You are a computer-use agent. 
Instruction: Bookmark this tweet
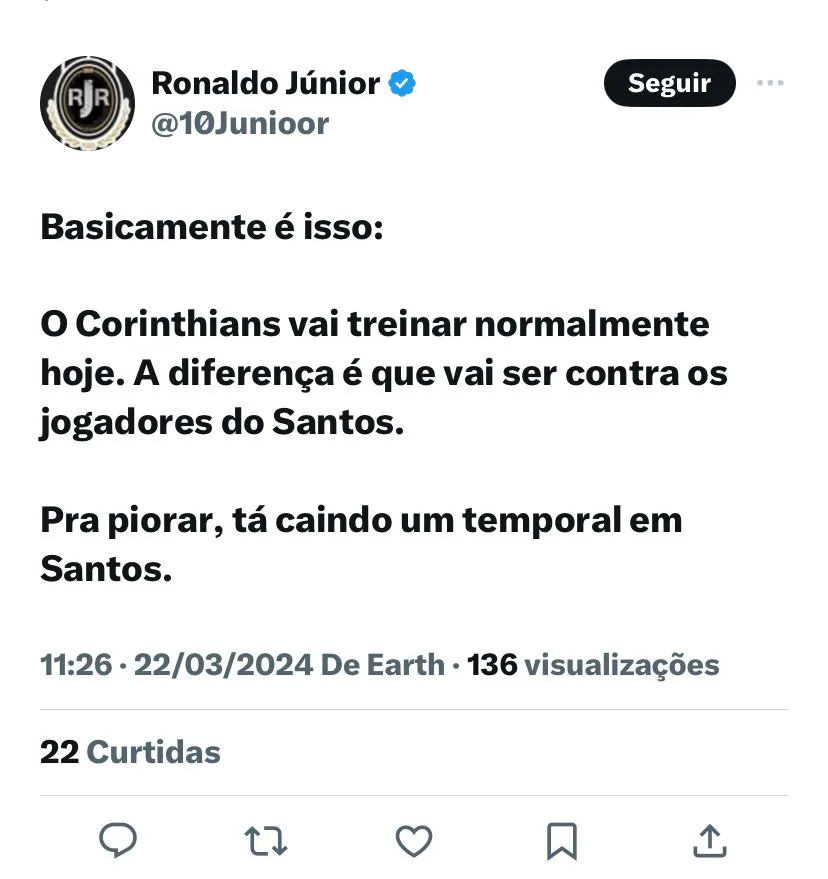(x=562, y=840)
